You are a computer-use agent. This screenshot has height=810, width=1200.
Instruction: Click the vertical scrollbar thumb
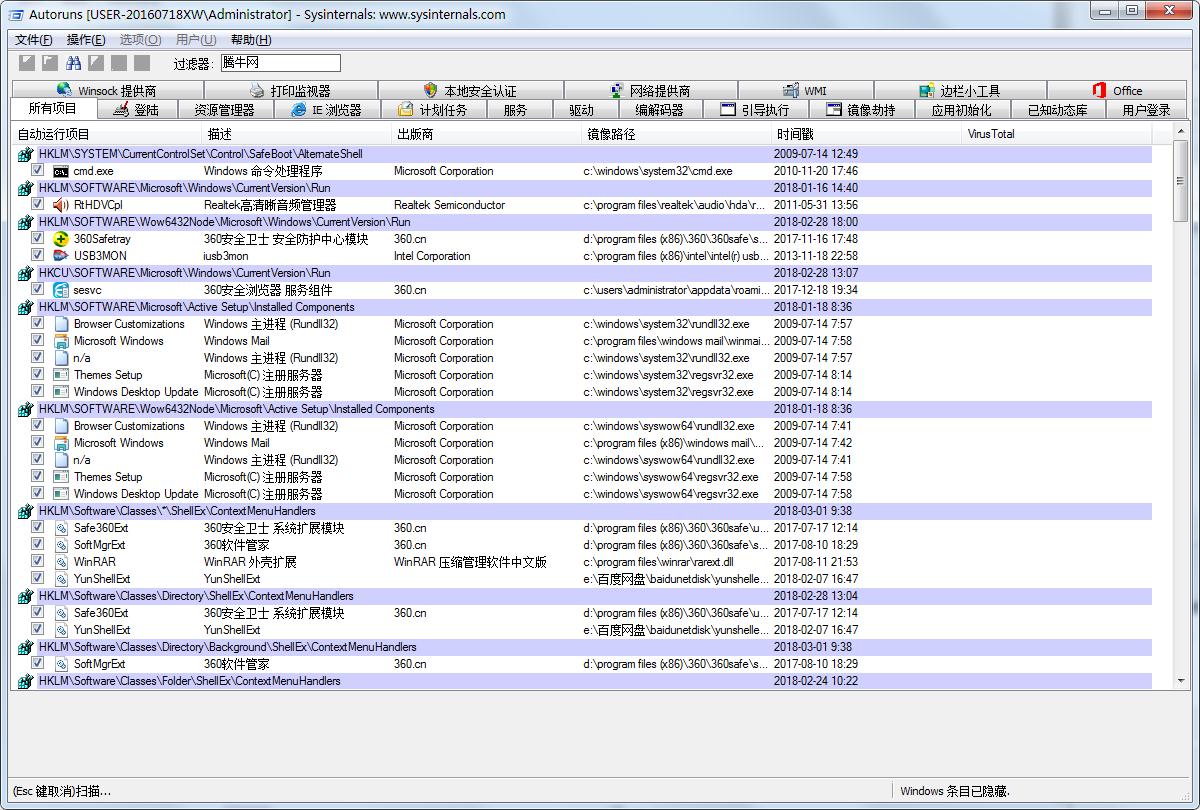(x=1181, y=181)
